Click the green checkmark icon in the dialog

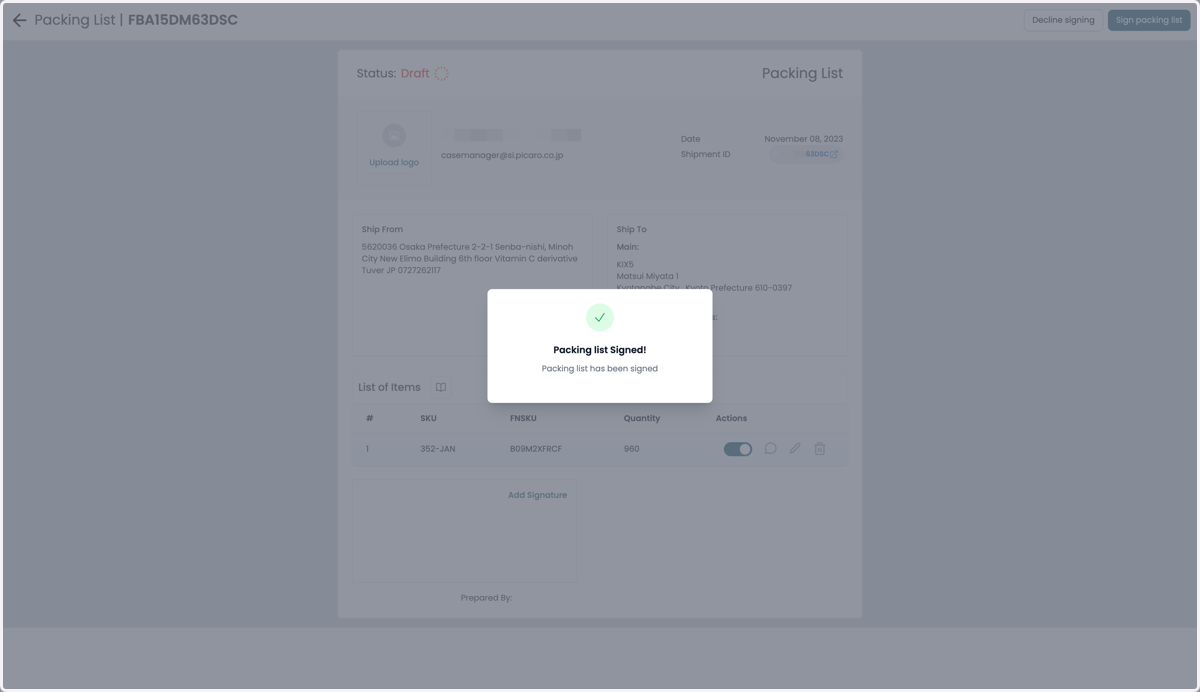tap(600, 317)
